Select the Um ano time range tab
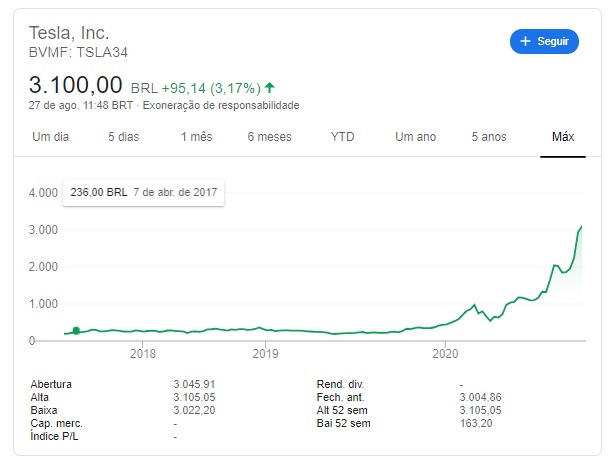This screenshot has width=611, height=461. pyautogui.click(x=415, y=137)
